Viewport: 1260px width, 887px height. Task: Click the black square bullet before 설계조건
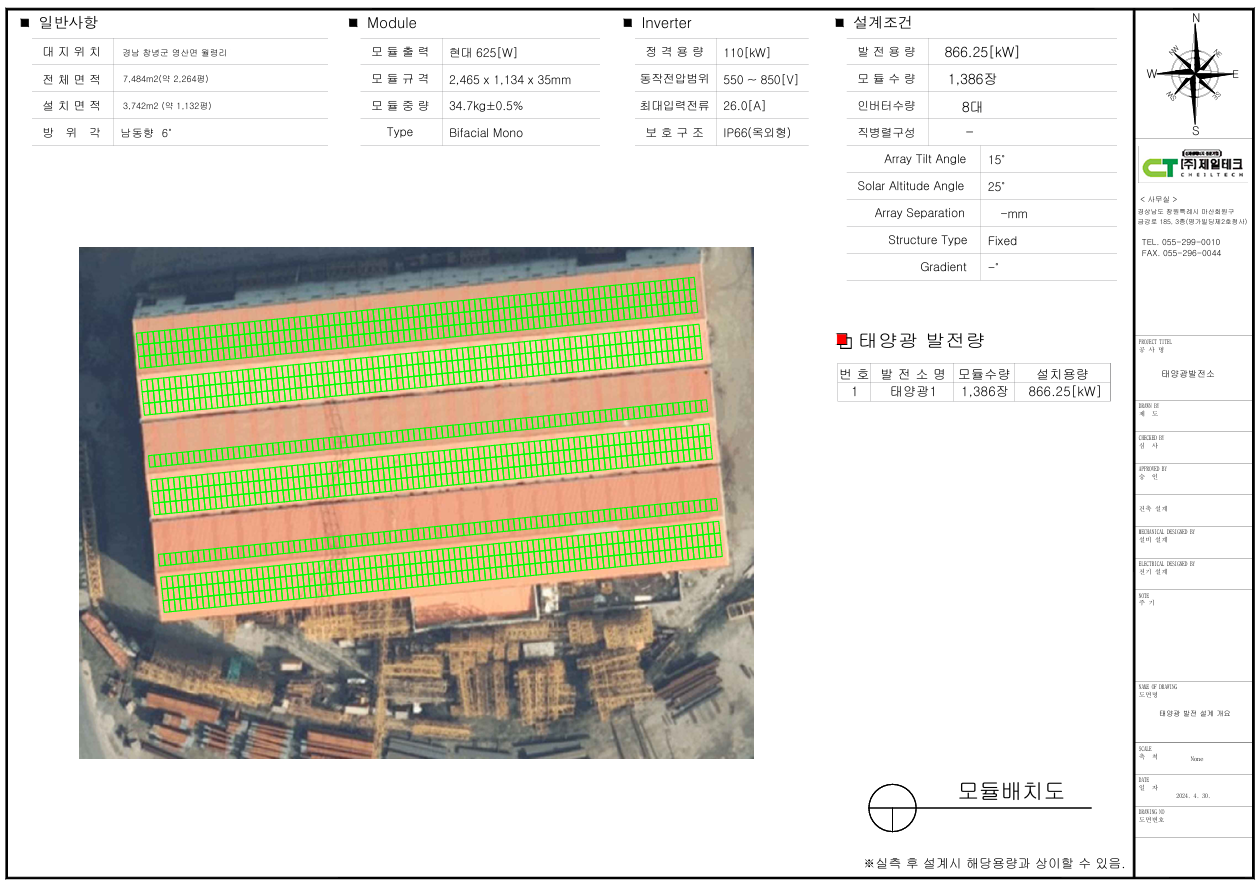[x=839, y=23]
